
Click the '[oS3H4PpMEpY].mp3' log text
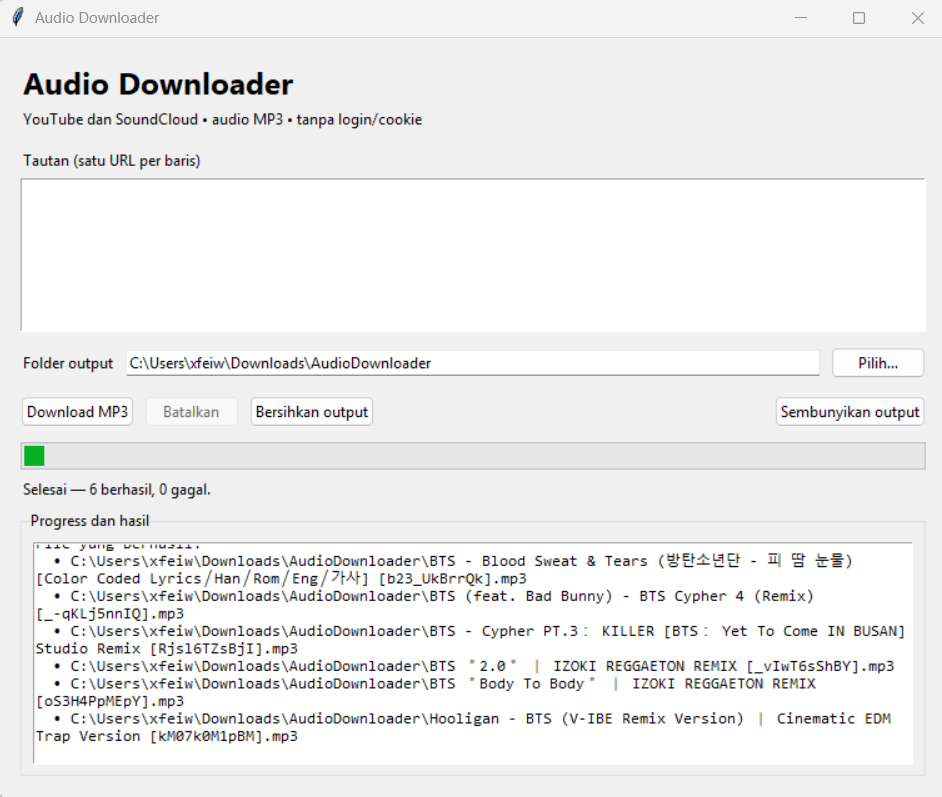(x=110, y=702)
